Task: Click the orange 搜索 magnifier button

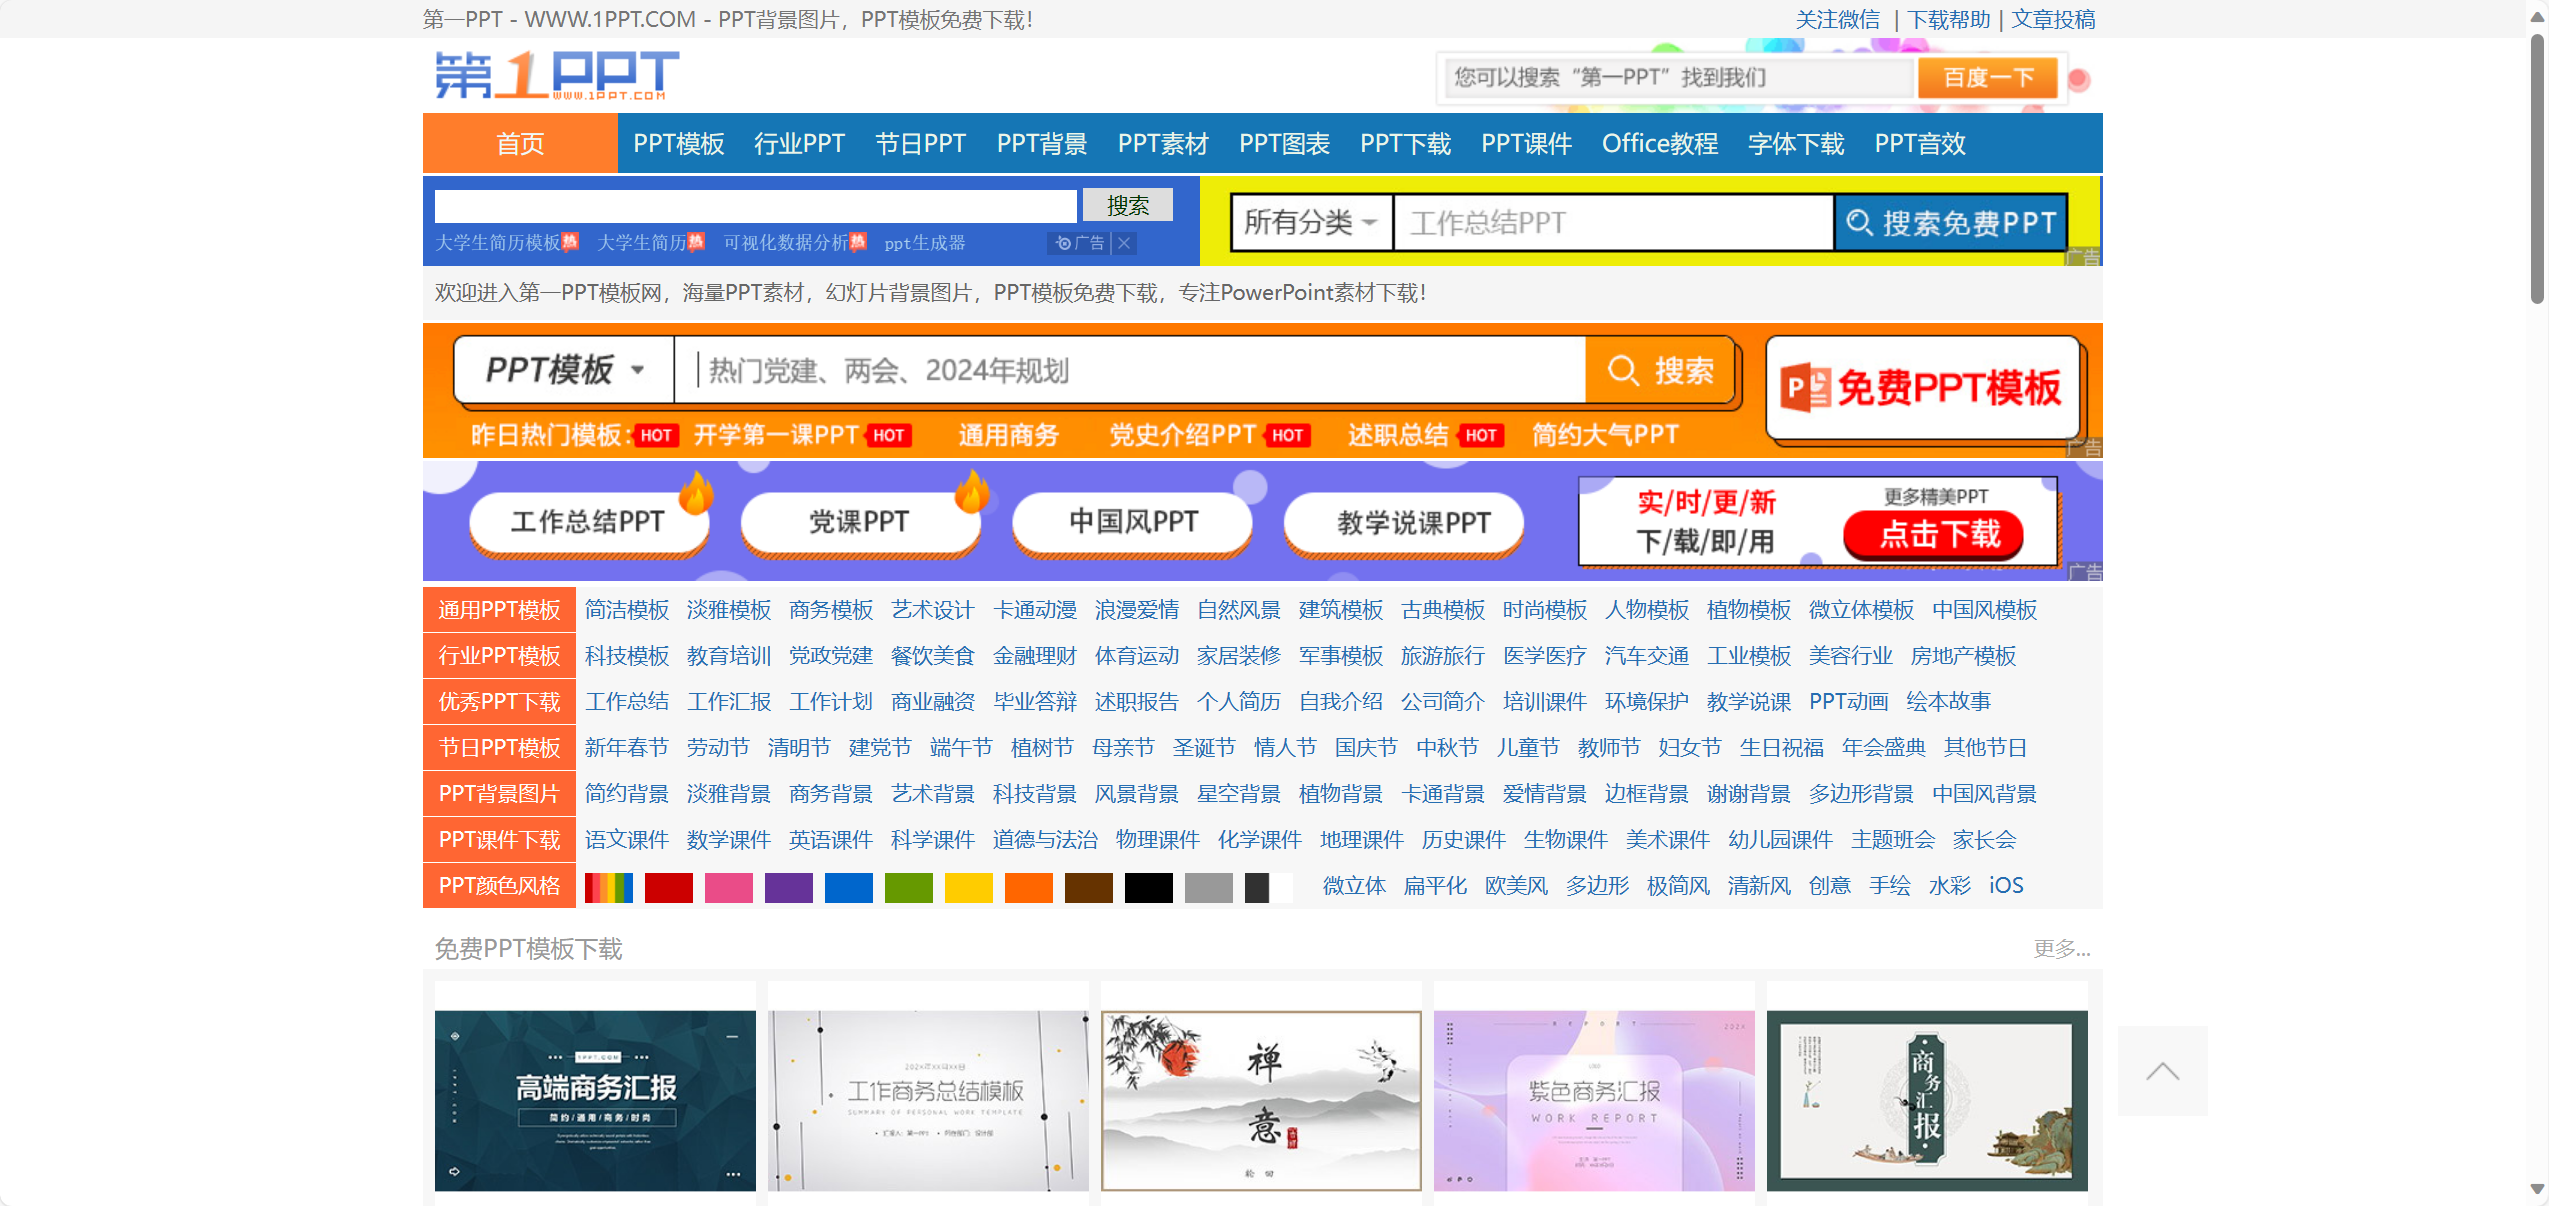Action: point(1660,371)
